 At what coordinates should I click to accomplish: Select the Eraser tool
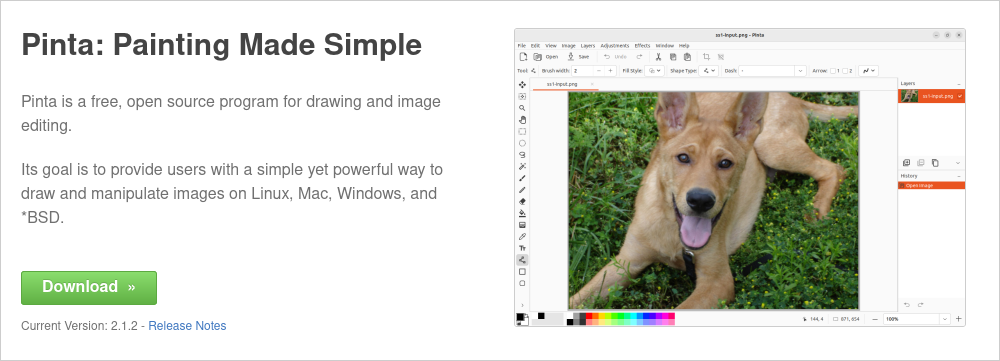522,202
